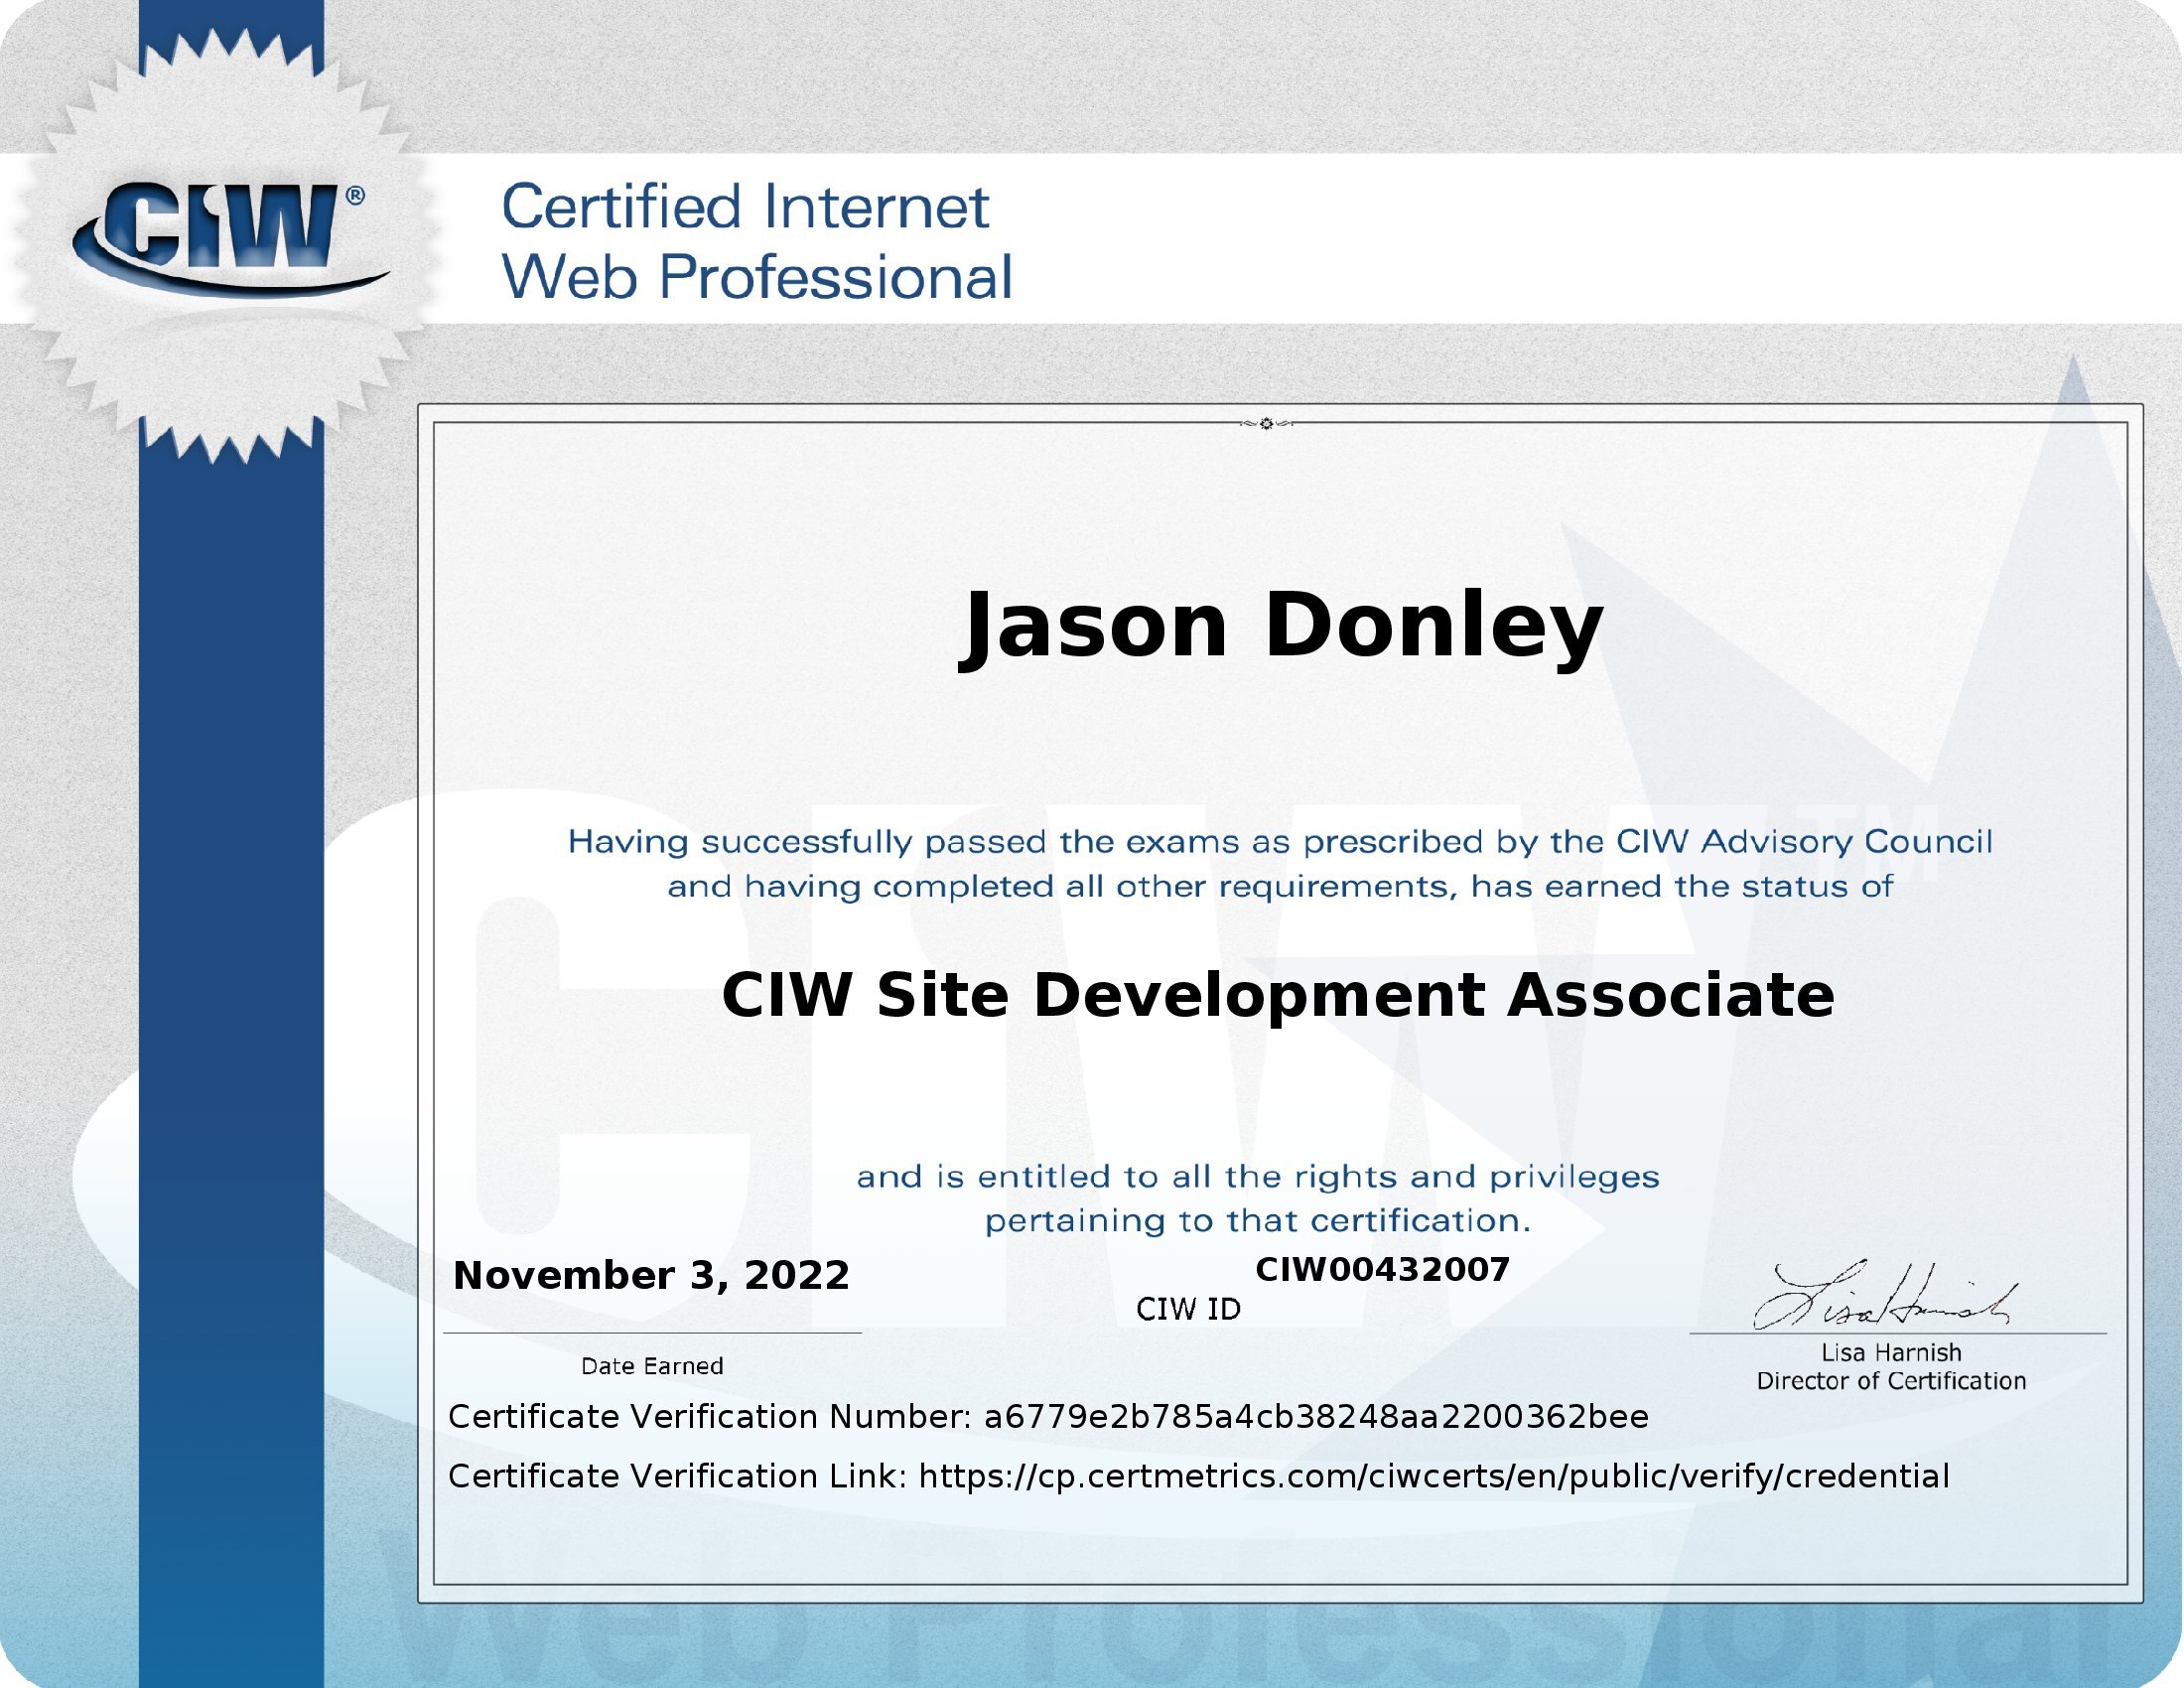This screenshot has width=2184, height=1688.
Task: Open the certmetrics verification link
Action: pyautogui.click(x=1434, y=1477)
